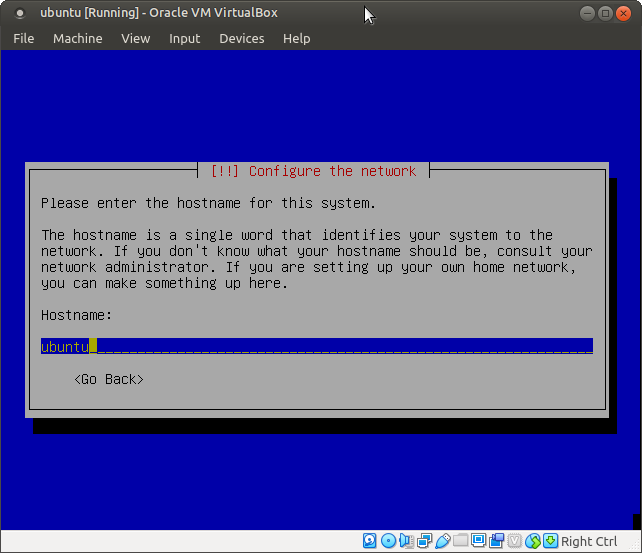Click the network adapter status icon
This screenshot has width=642, height=553.
point(424,541)
